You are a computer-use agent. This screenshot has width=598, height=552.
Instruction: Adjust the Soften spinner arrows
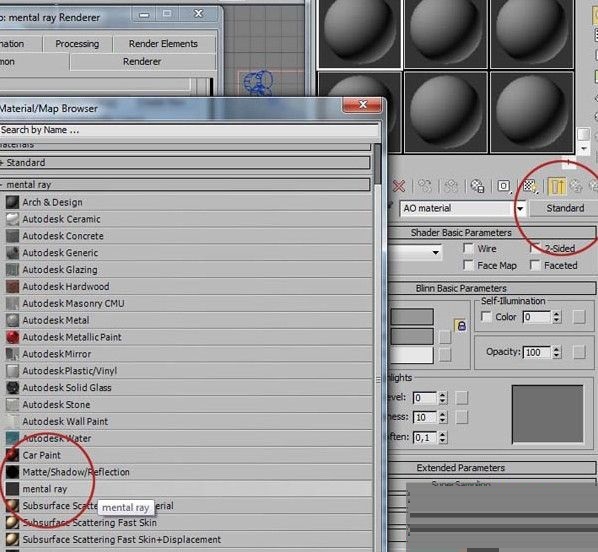(x=442, y=437)
